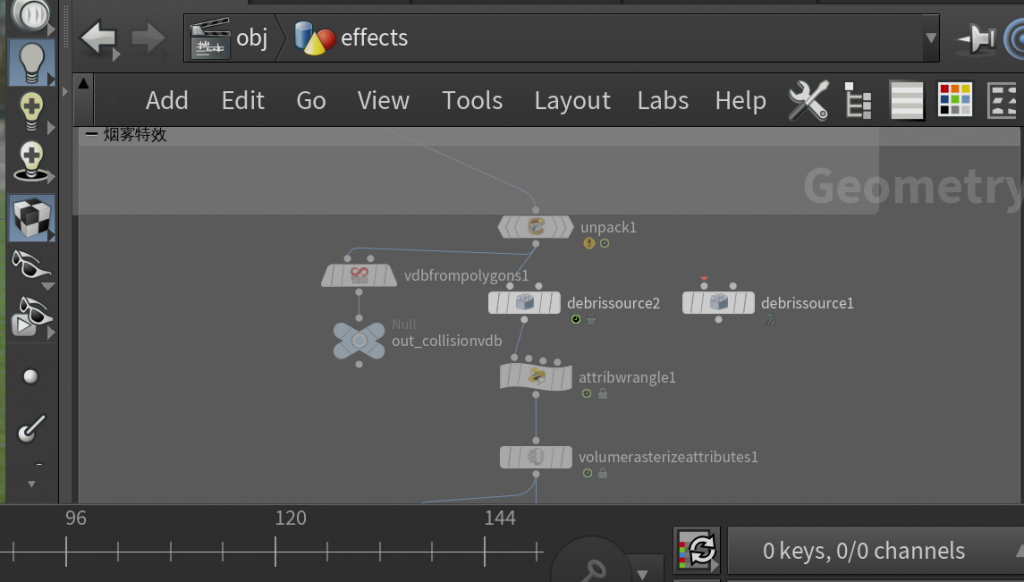1024x582 pixels.
Task: Show the tree view icon
Action: 857,101
